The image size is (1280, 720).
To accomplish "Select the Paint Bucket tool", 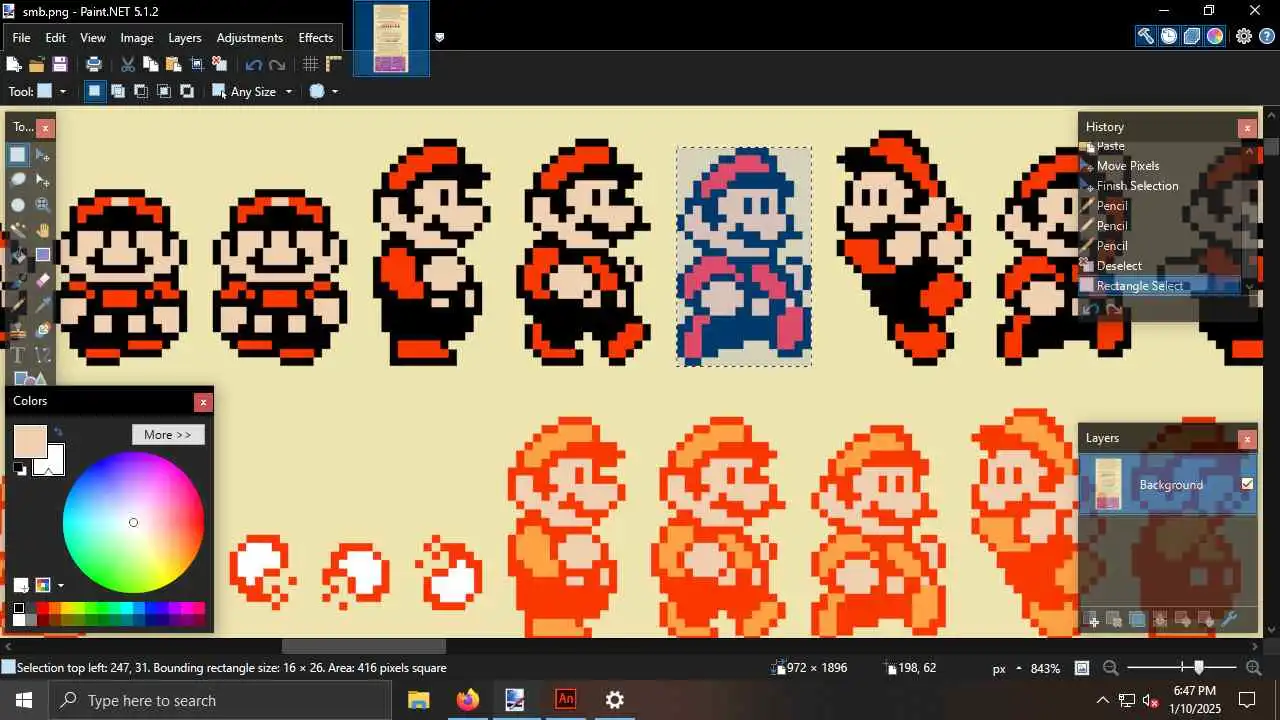I will [x=18, y=255].
